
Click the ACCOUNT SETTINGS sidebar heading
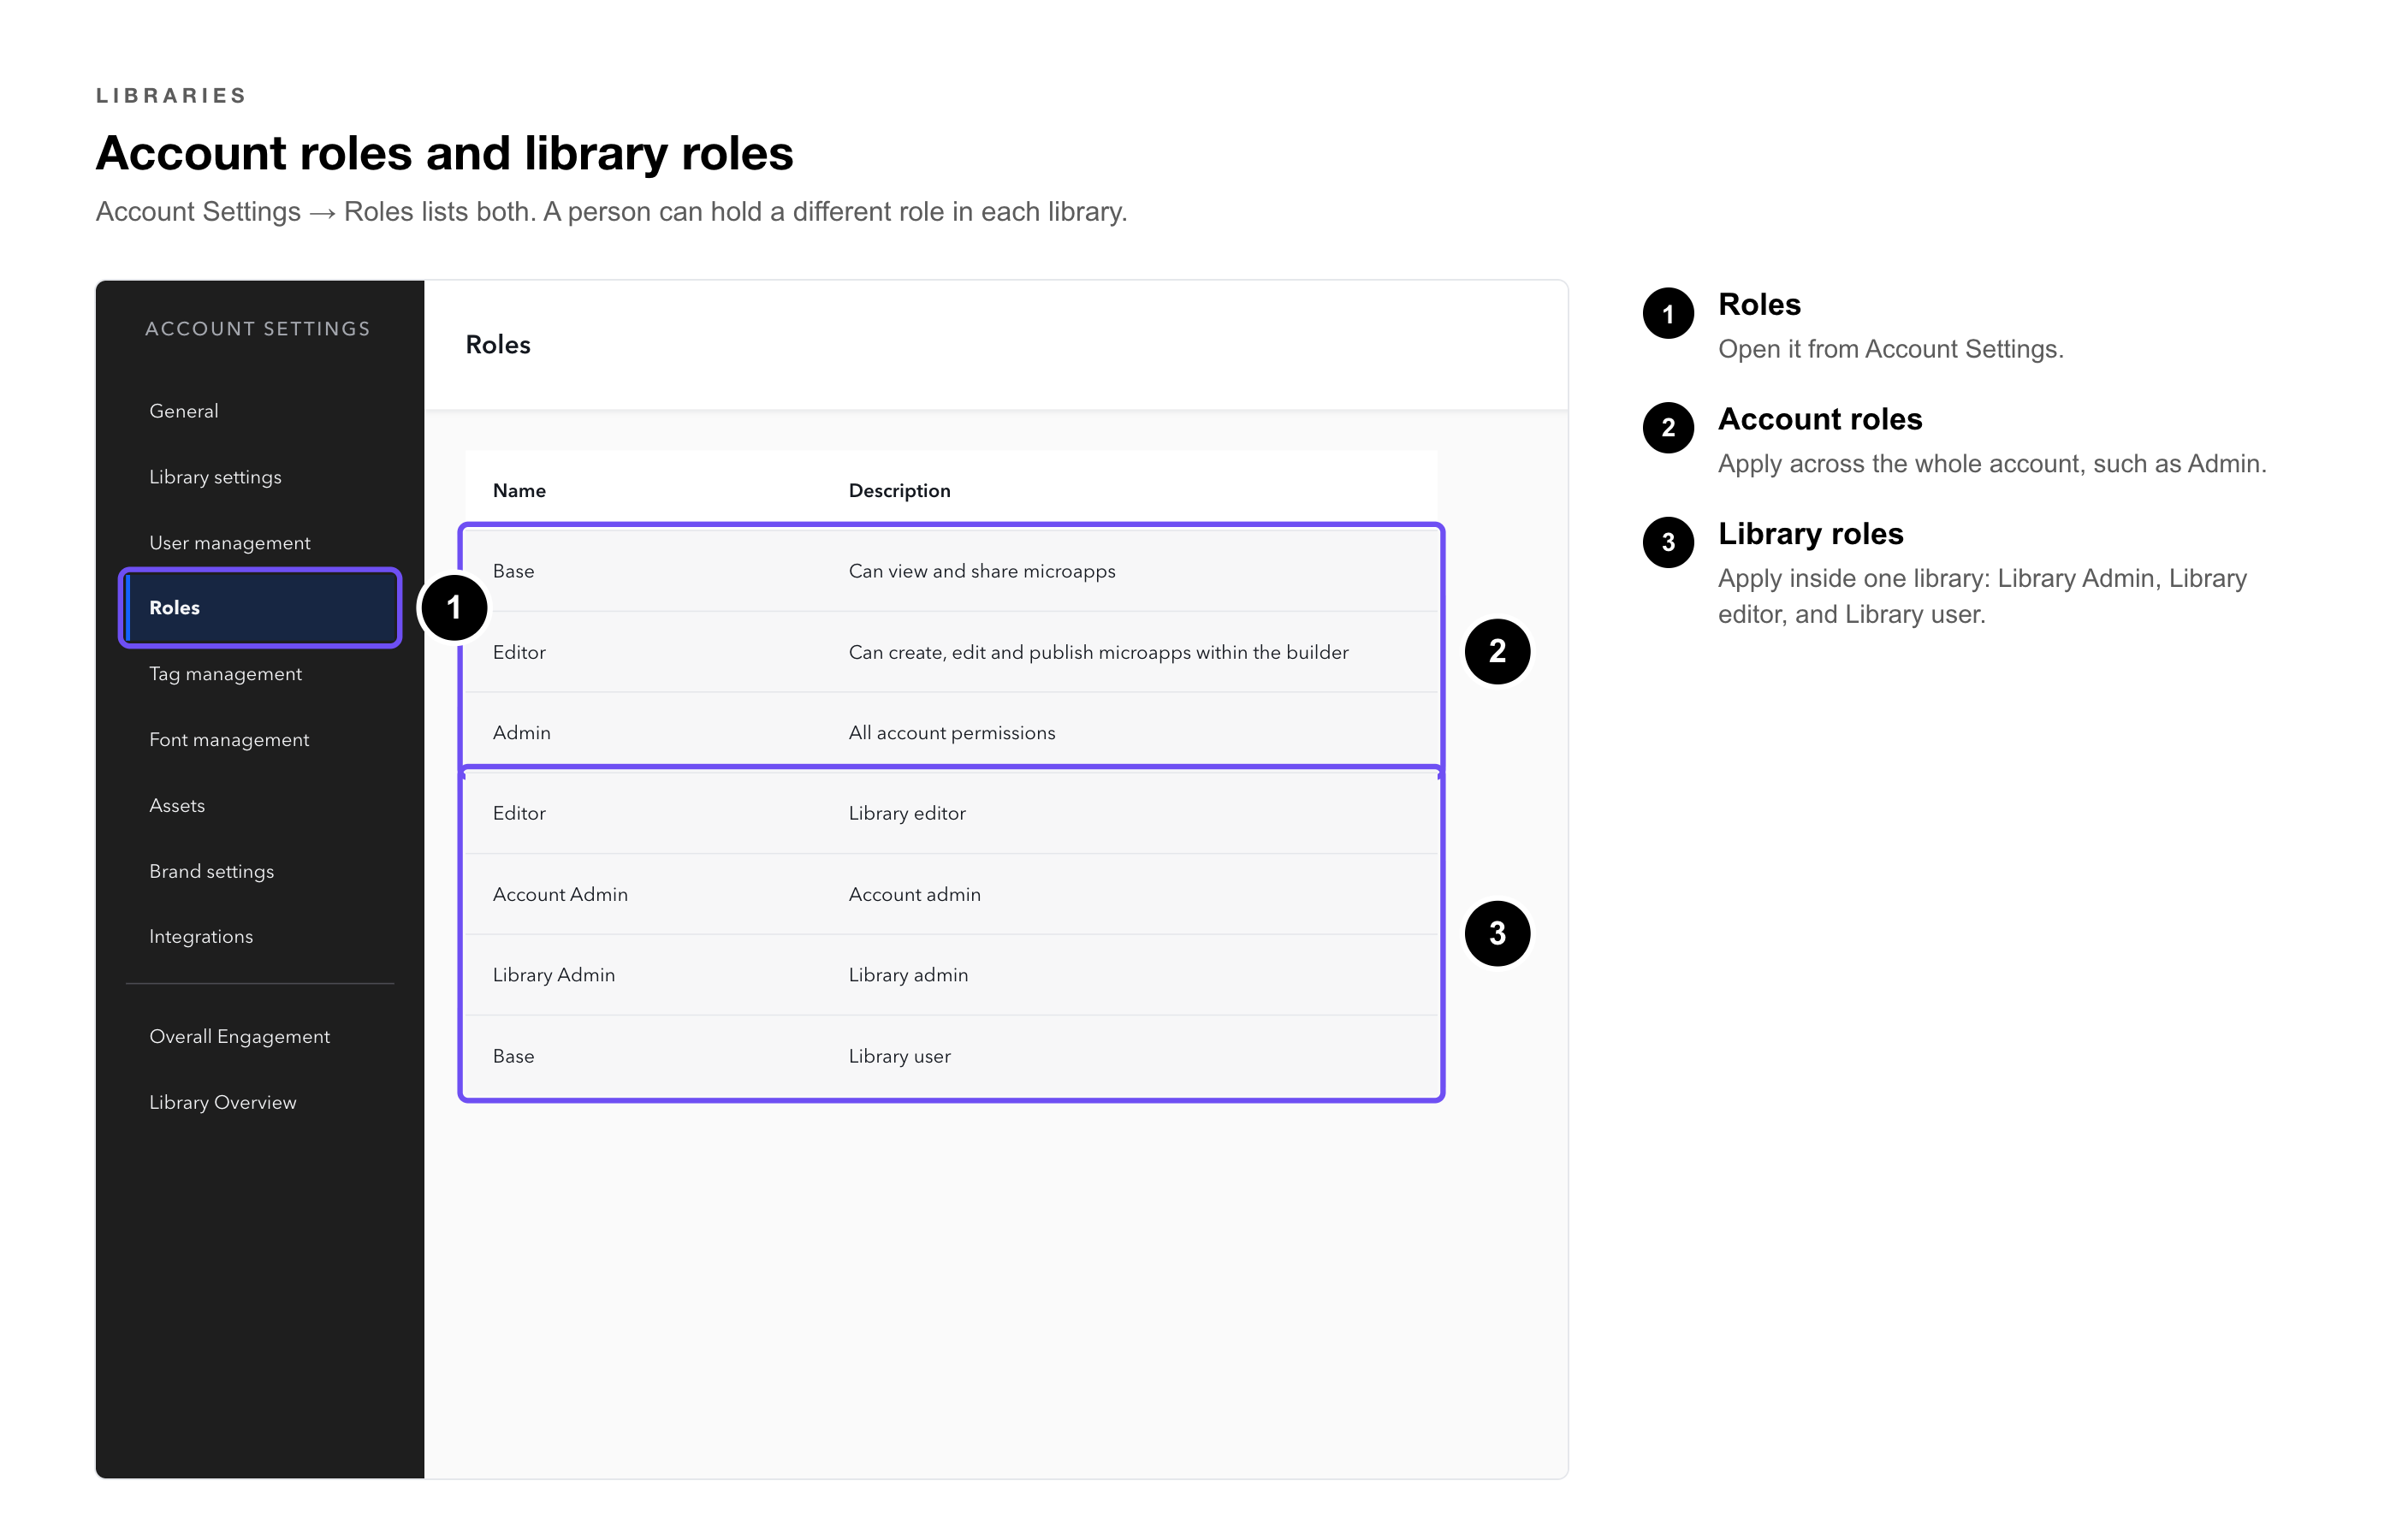[x=258, y=329]
